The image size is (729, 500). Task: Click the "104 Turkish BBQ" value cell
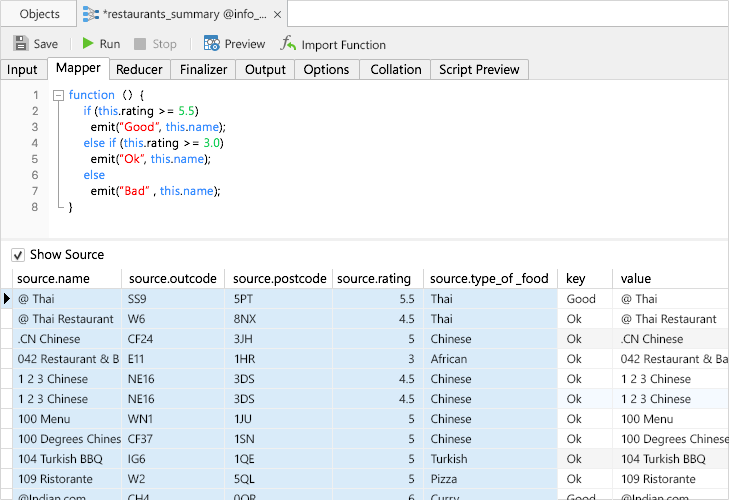pyautogui.click(x=670, y=459)
